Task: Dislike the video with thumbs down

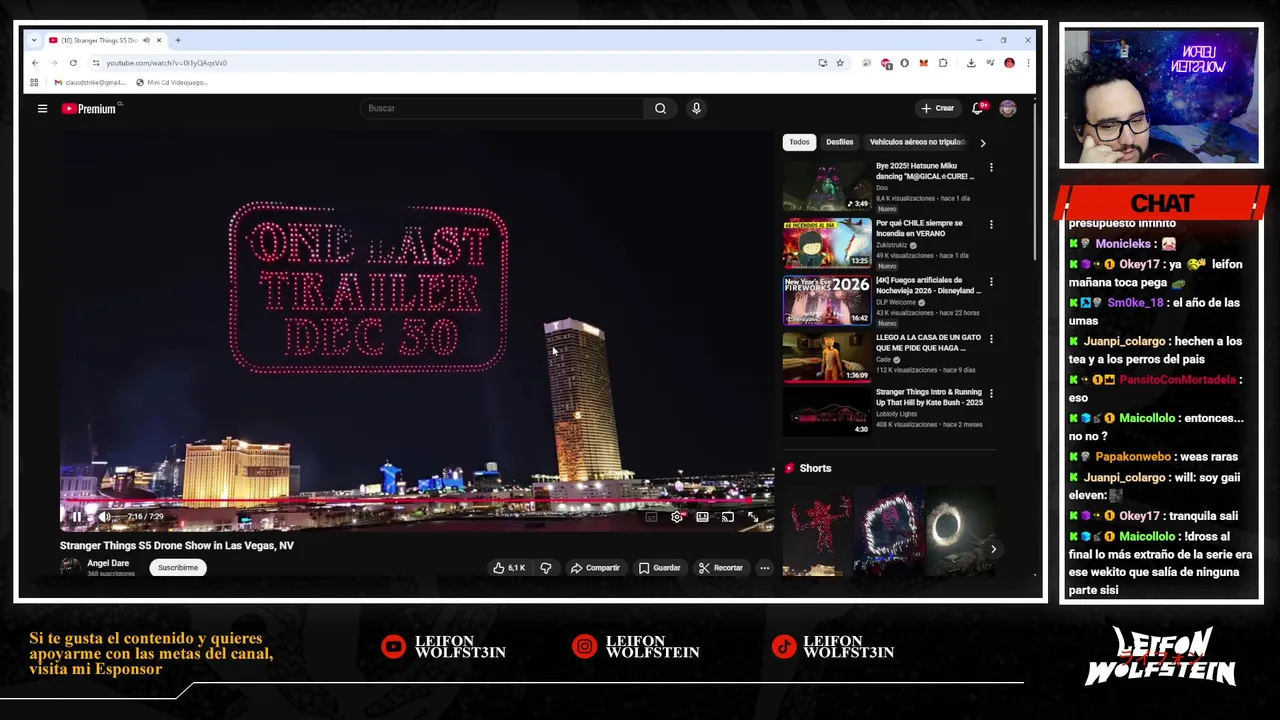Action: coord(546,568)
